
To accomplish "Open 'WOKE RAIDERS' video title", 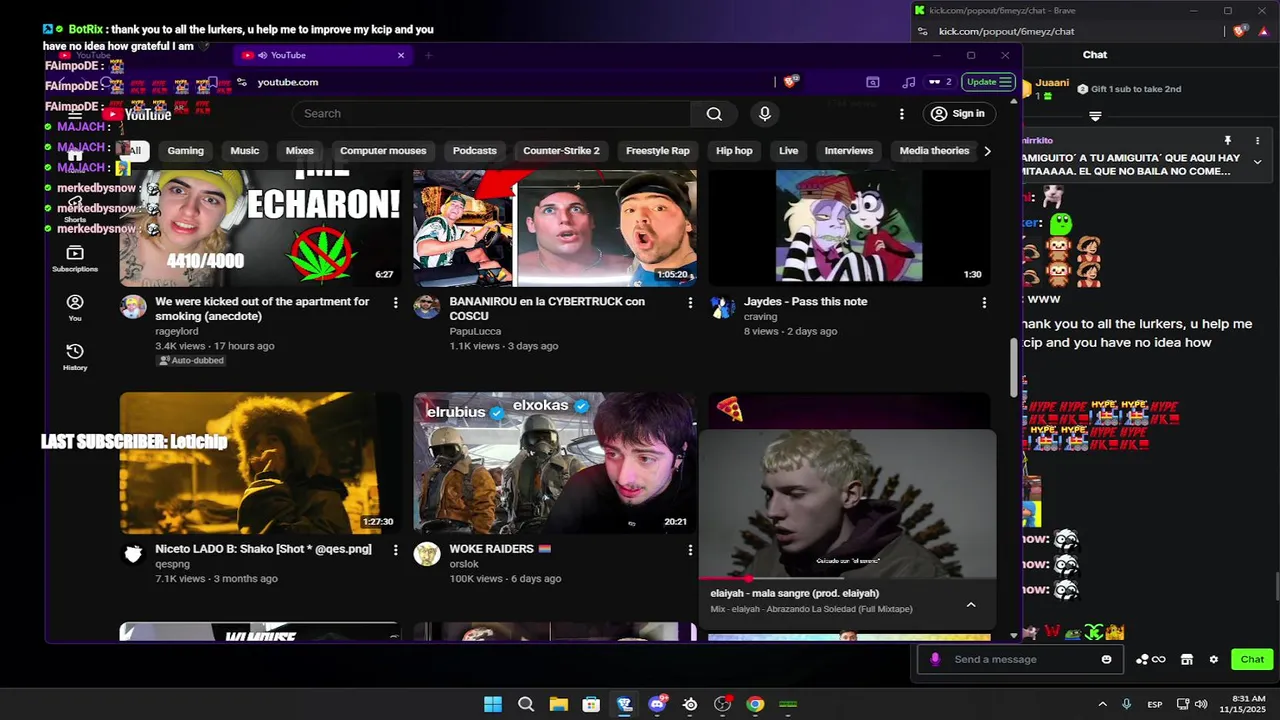I will pos(499,549).
